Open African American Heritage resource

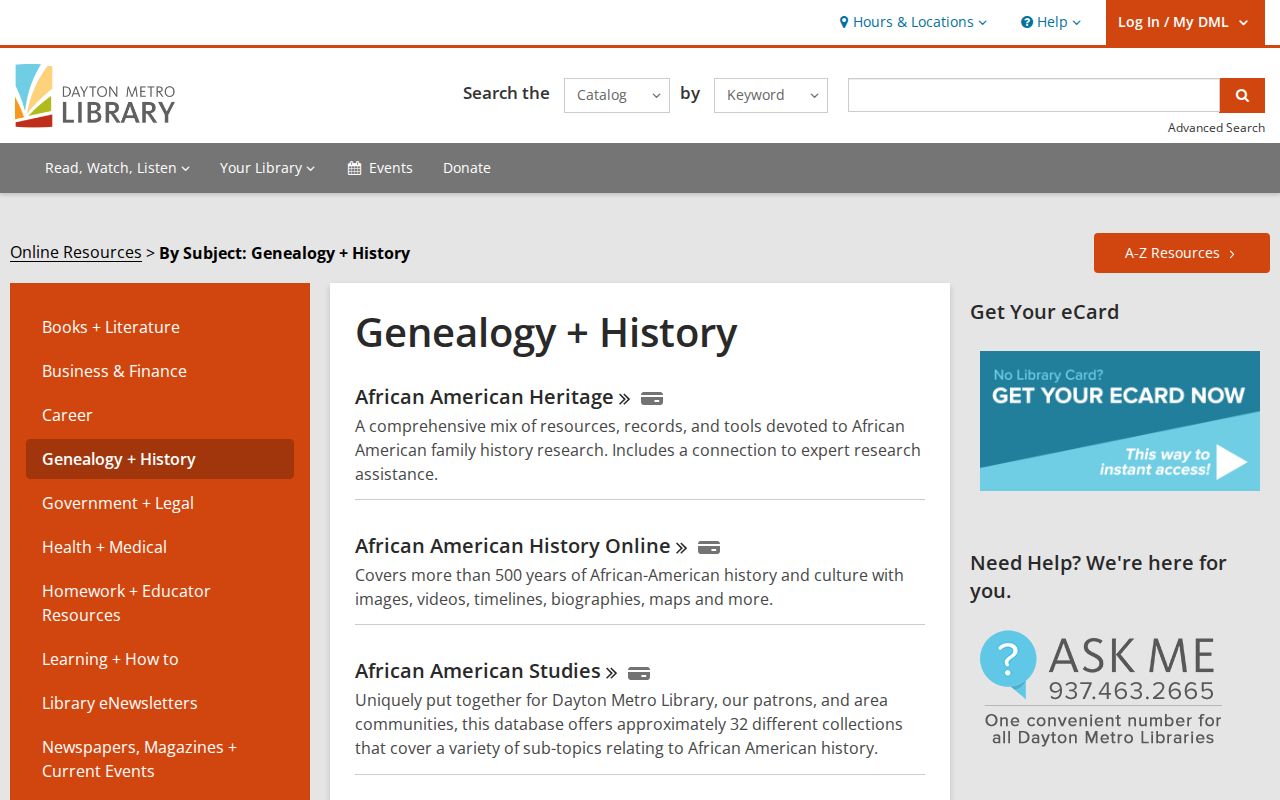[x=493, y=397]
